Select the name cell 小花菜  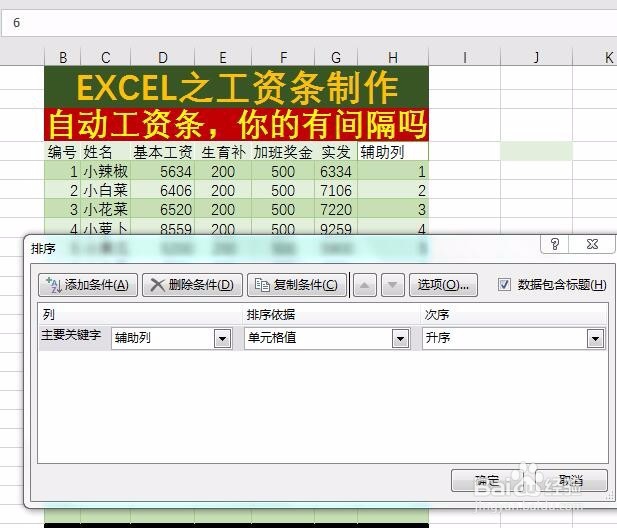[105, 209]
